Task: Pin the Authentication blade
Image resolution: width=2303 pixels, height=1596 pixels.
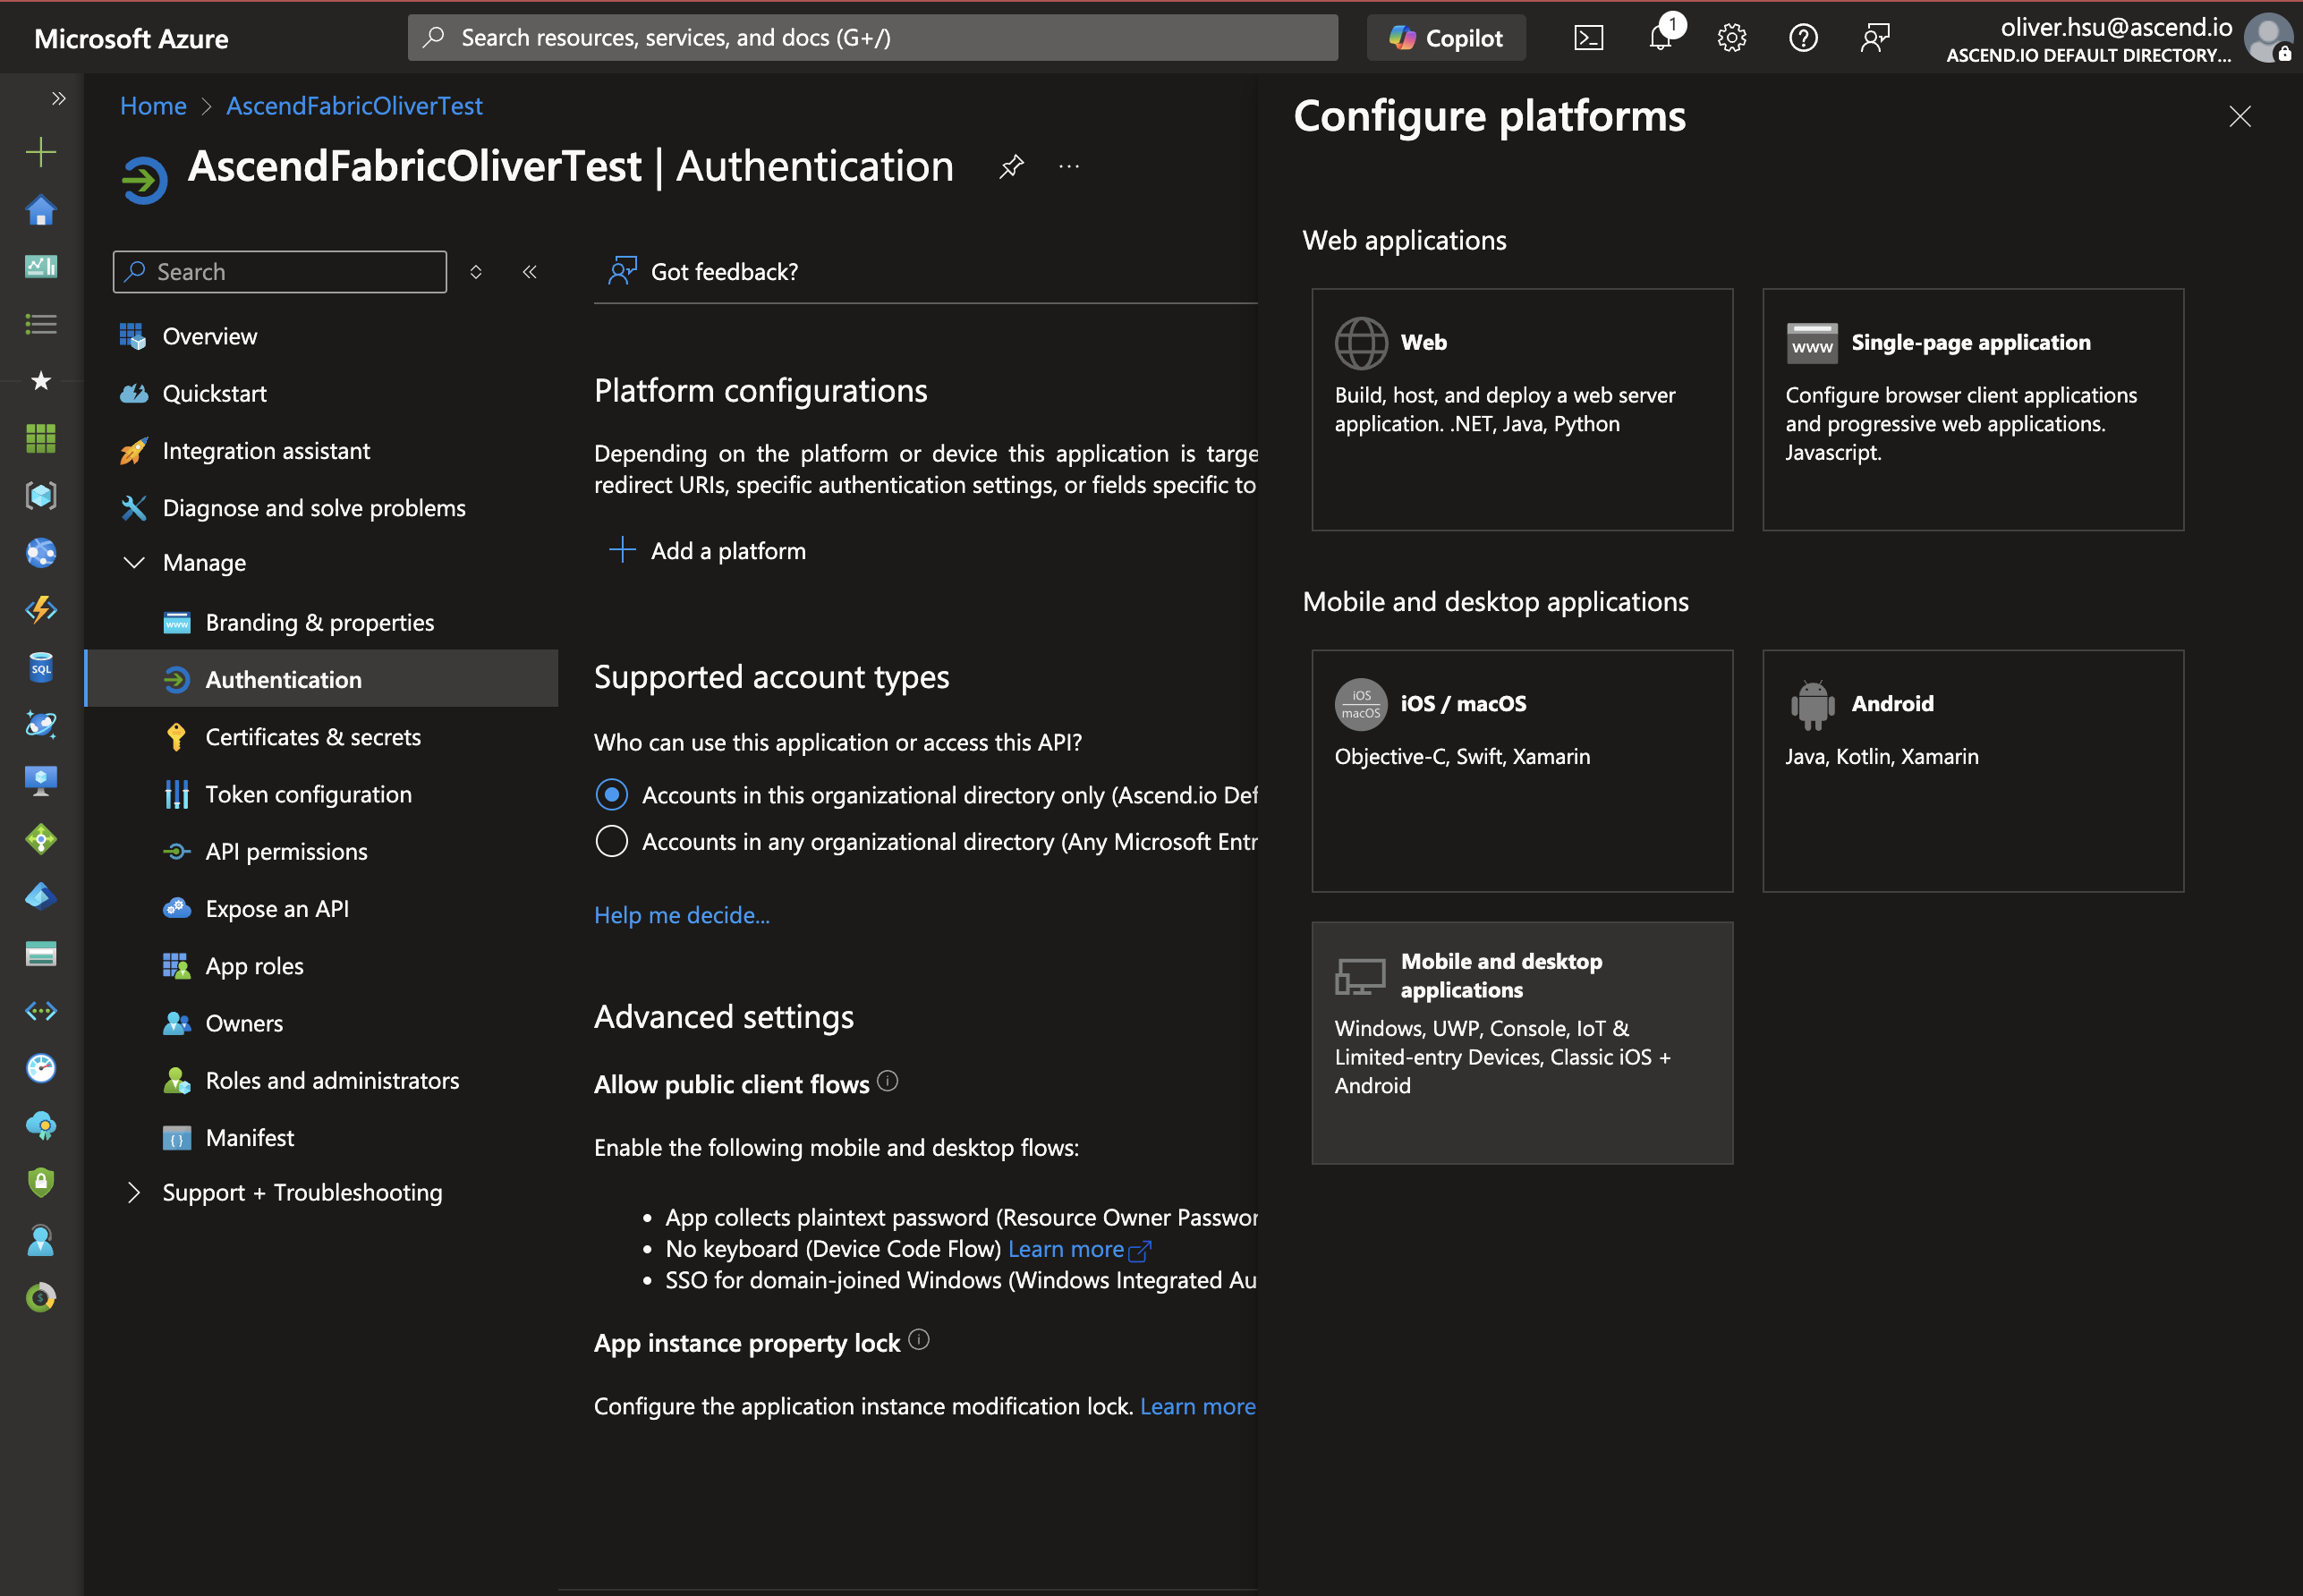Action: tap(1011, 167)
